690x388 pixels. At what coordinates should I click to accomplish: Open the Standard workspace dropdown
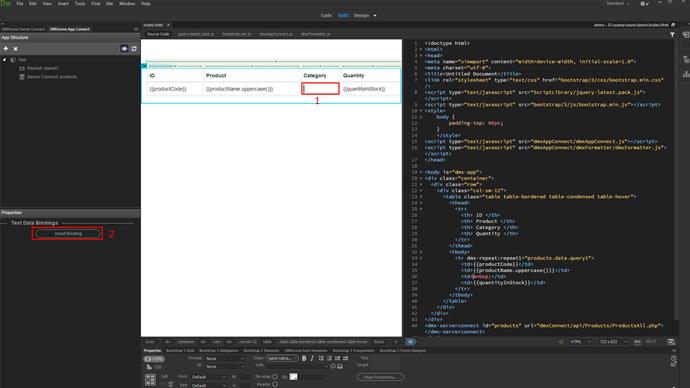pyautogui.click(x=617, y=4)
